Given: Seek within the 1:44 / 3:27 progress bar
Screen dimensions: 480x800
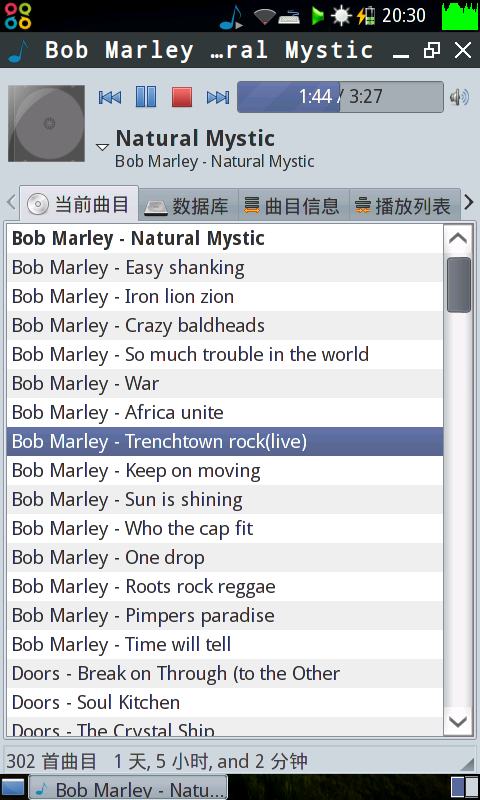Looking at the screenshot, I should [340, 96].
